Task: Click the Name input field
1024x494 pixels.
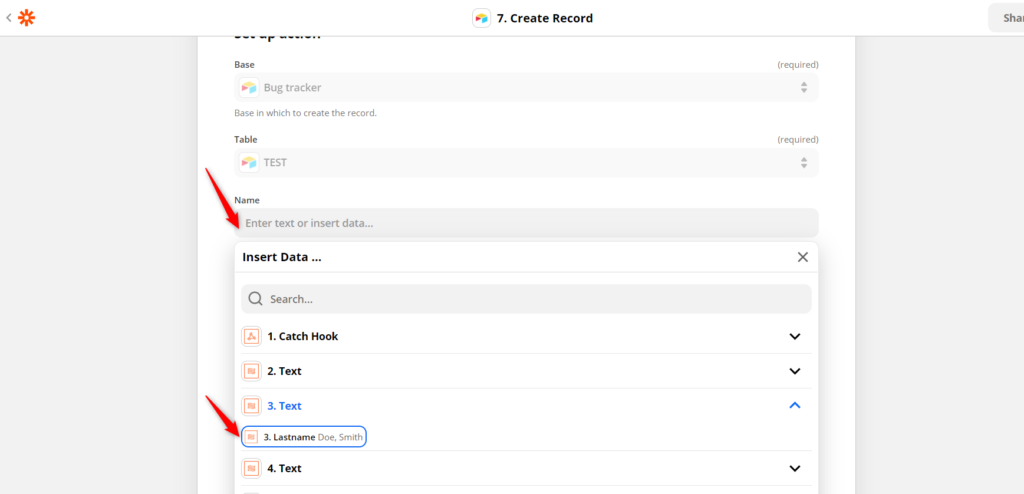Action: (x=526, y=223)
